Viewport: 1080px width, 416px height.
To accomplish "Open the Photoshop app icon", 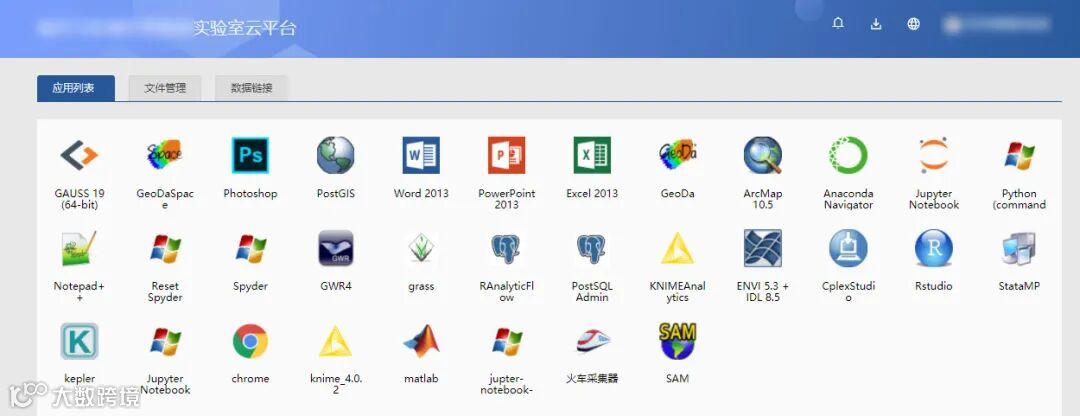I will pyautogui.click(x=250, y=155).
